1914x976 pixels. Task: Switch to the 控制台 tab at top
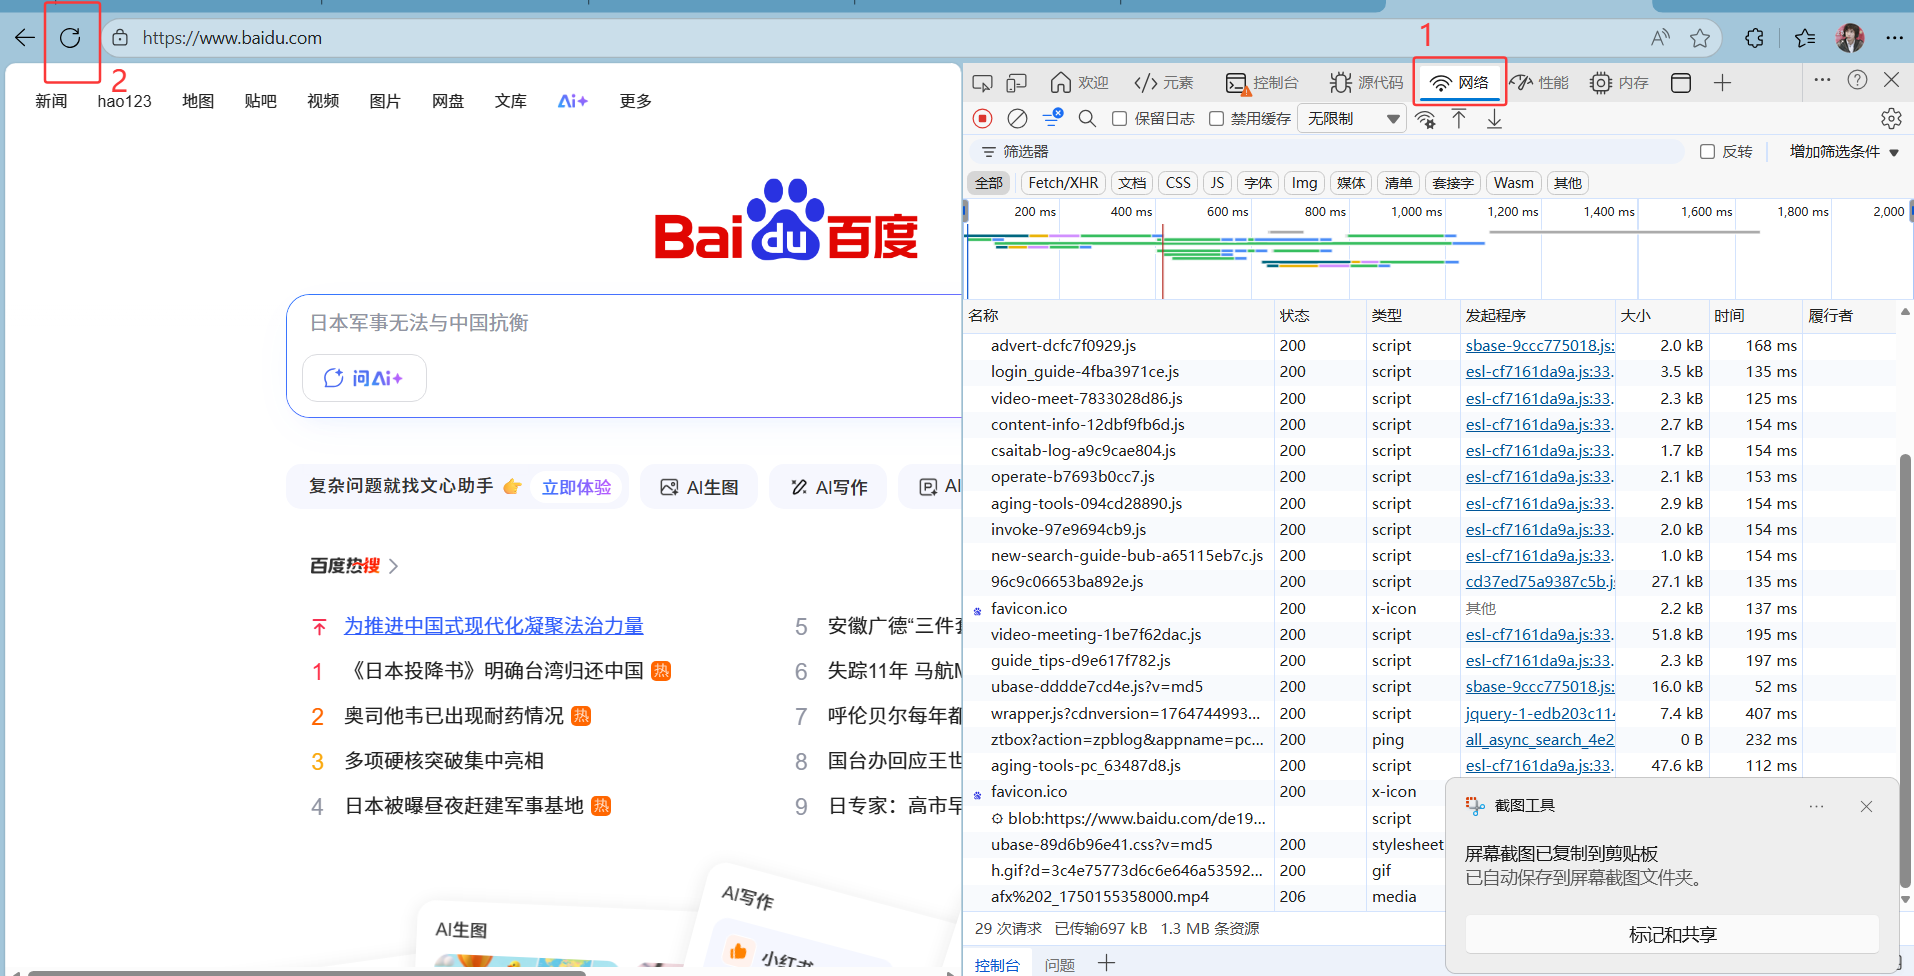click(1262, 83)
